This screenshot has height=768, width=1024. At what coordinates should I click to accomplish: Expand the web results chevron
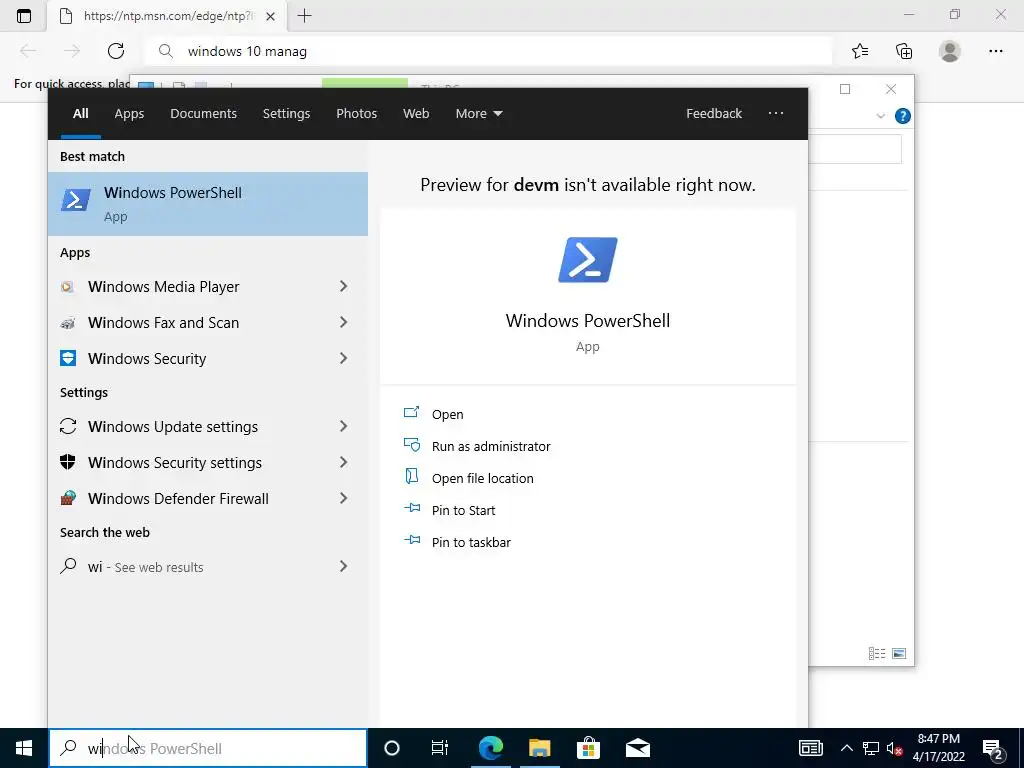(x=344, y=566)
